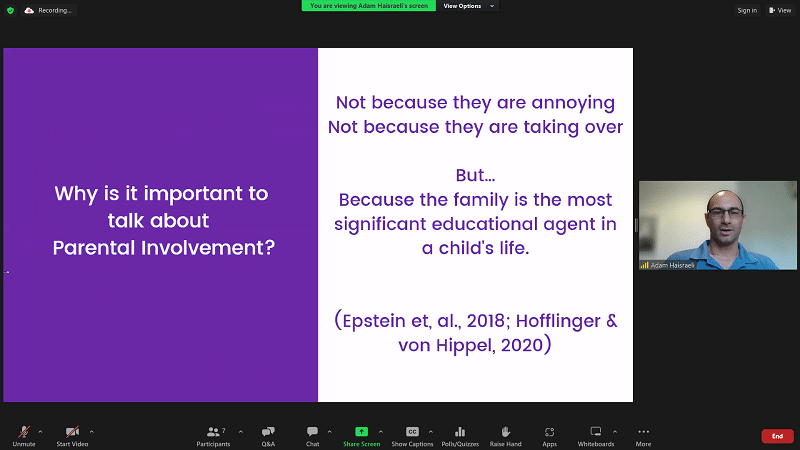Viewport: 800px width, 450px height.
Task: Open the View Options dropdown
Action: point(468,6)
